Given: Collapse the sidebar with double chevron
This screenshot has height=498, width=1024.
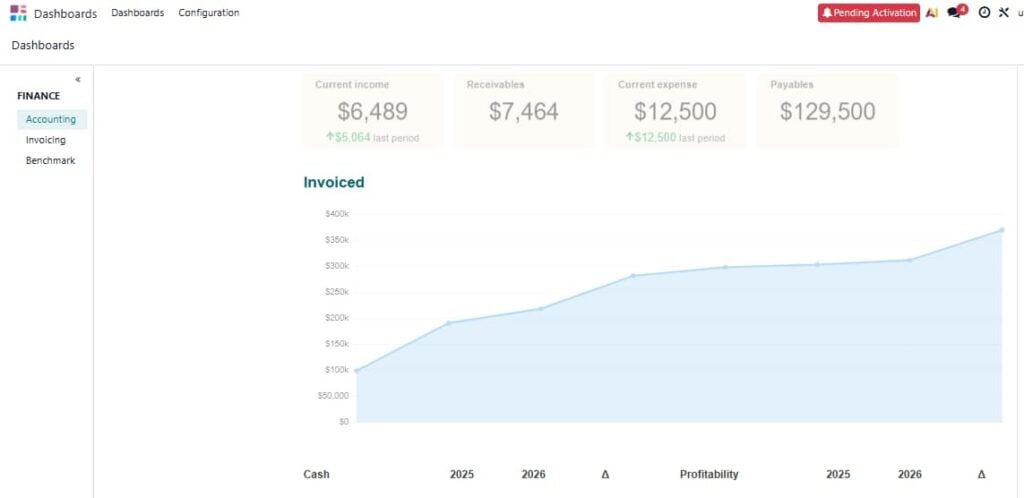Looking at the screenshot, I should pyautogui.click(x=78, y=79).
